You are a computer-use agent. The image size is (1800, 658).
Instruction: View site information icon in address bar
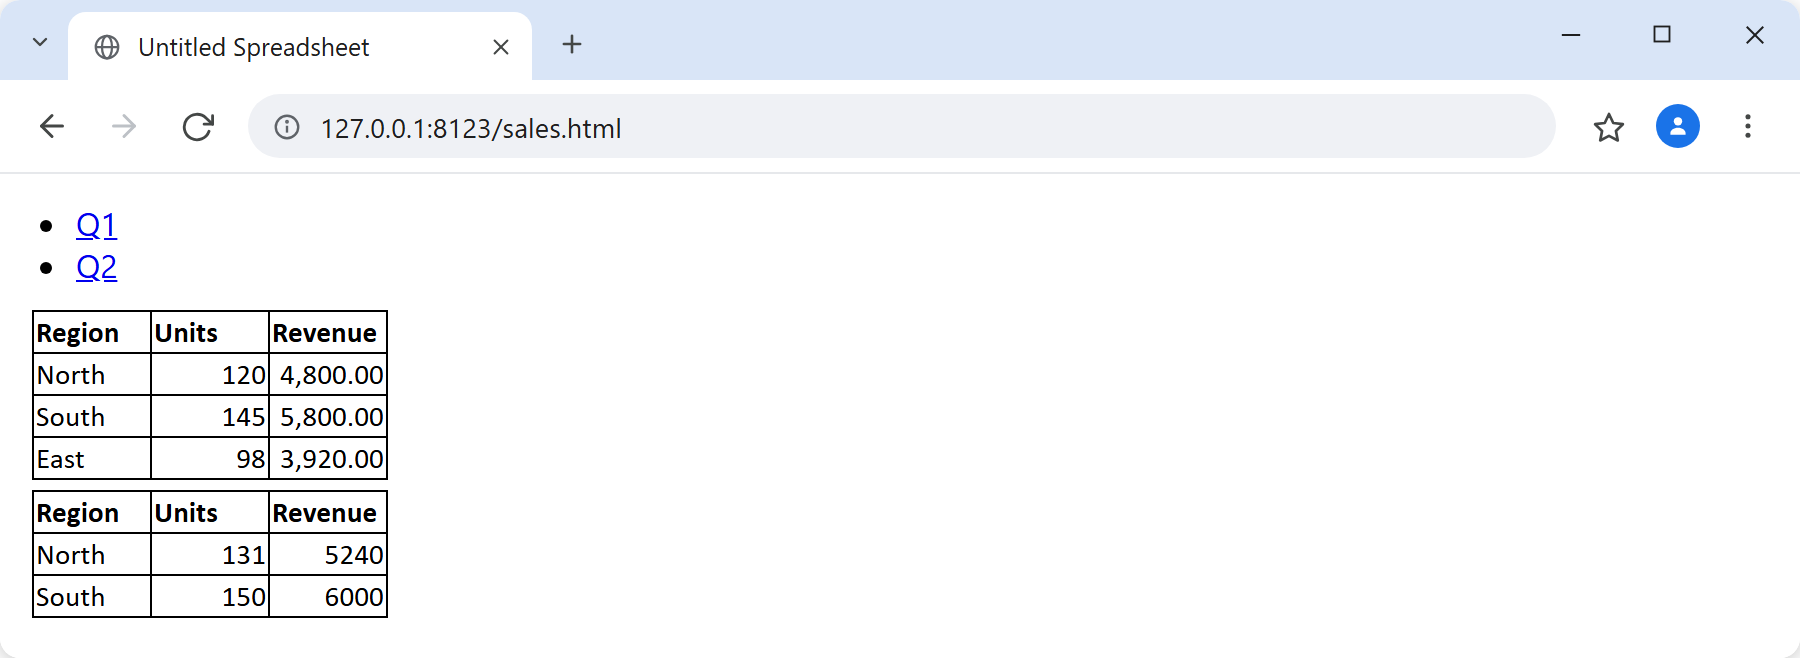(x=287, y=127)
